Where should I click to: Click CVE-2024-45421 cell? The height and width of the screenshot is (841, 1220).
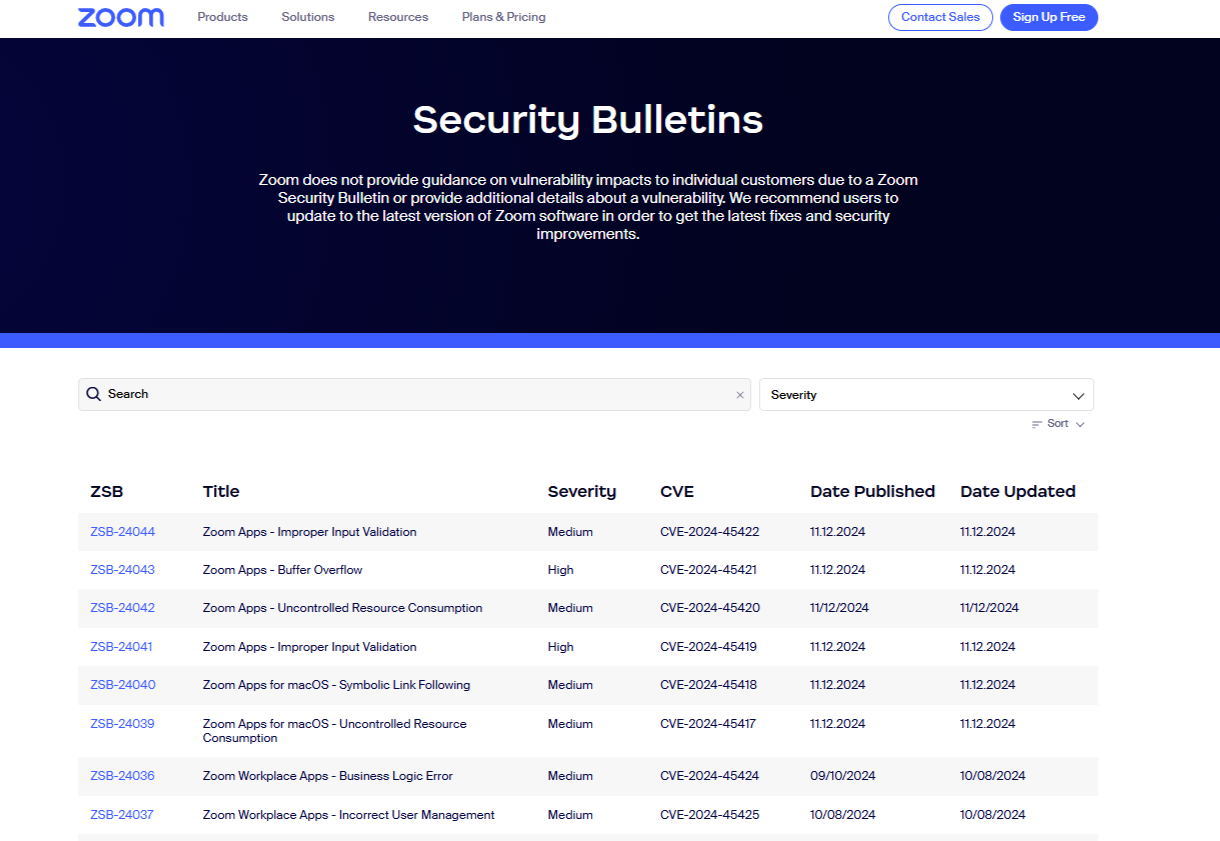708,570
